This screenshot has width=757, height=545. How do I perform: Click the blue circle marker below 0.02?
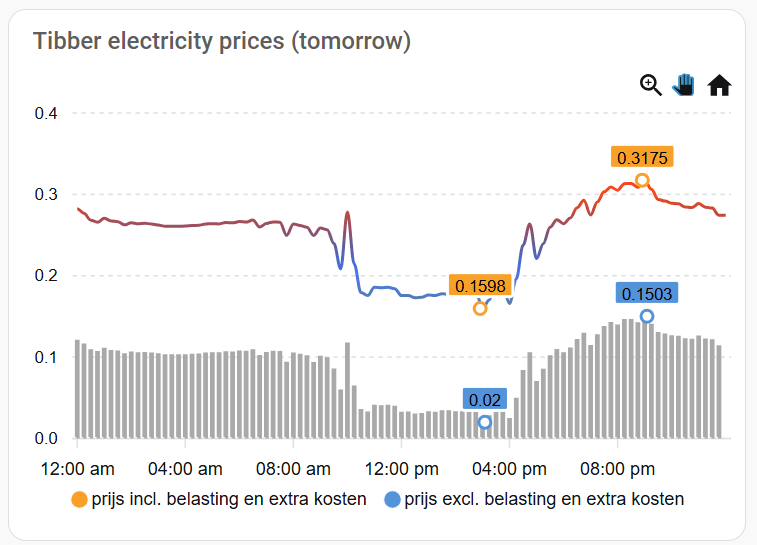[x=485, y=422]
